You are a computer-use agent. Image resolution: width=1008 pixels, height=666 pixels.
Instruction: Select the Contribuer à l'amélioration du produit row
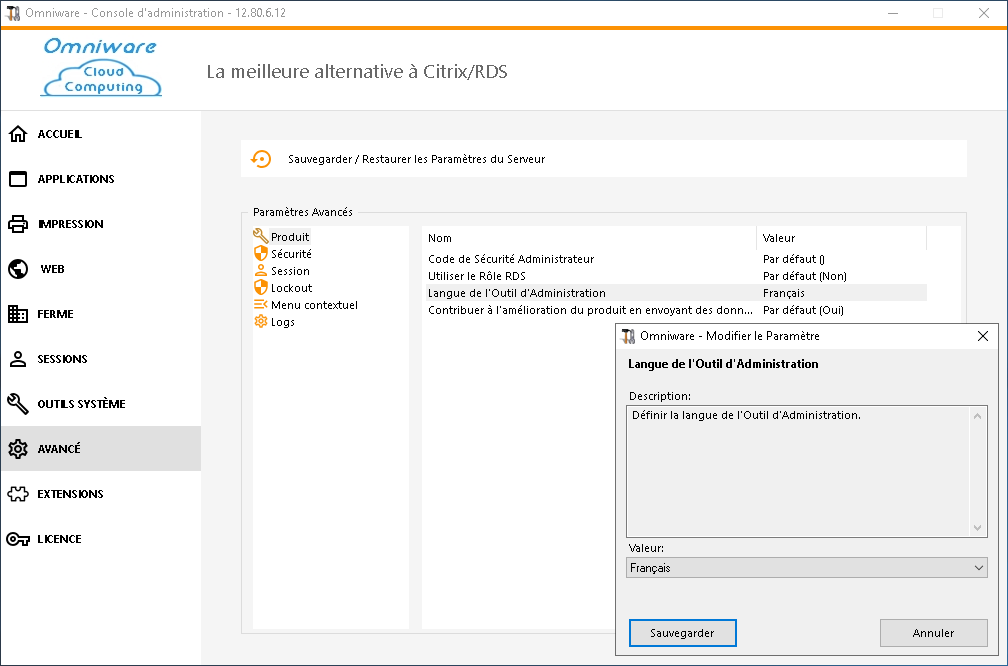[x=676, y=310]
